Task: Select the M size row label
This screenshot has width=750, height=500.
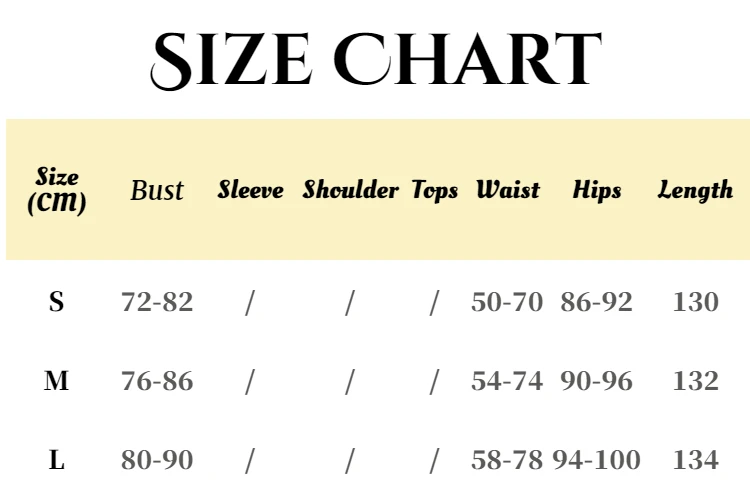Action: (56, 381)
